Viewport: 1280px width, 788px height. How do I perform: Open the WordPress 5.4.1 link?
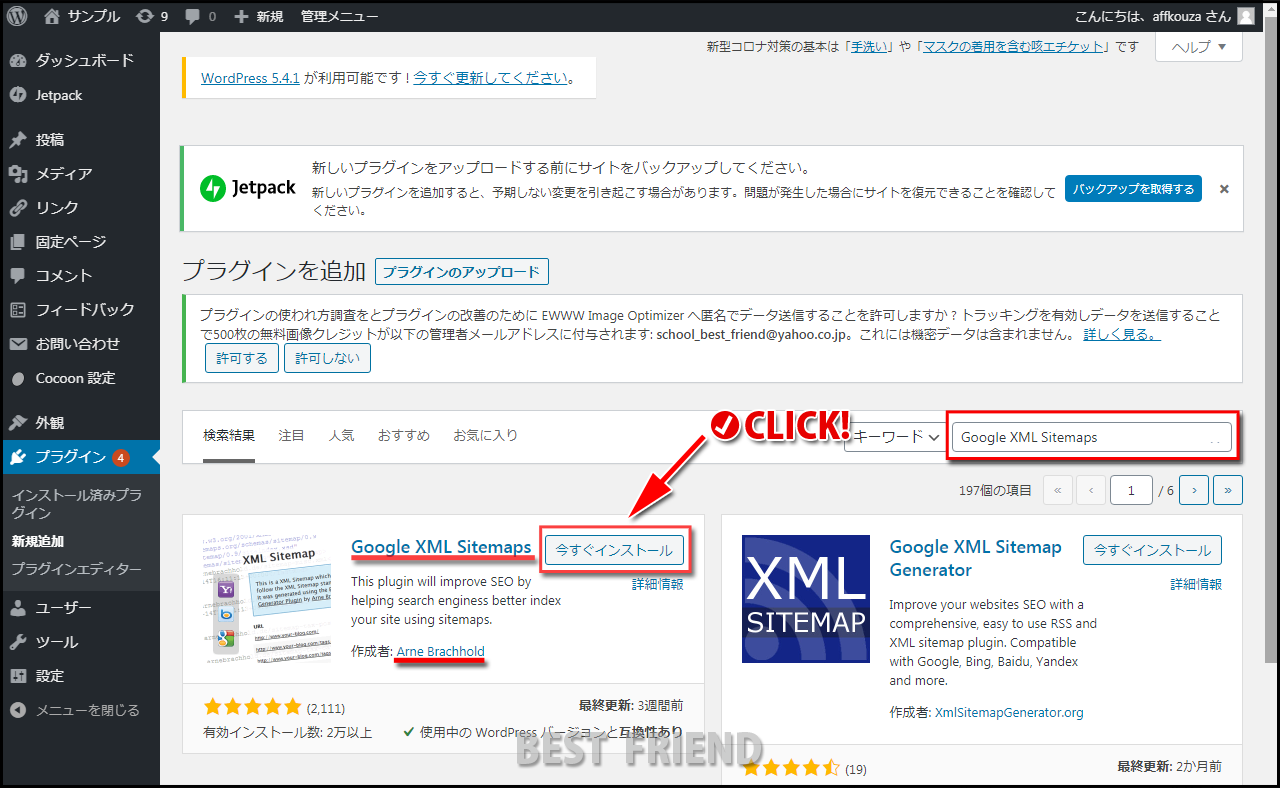coord(251,78)
